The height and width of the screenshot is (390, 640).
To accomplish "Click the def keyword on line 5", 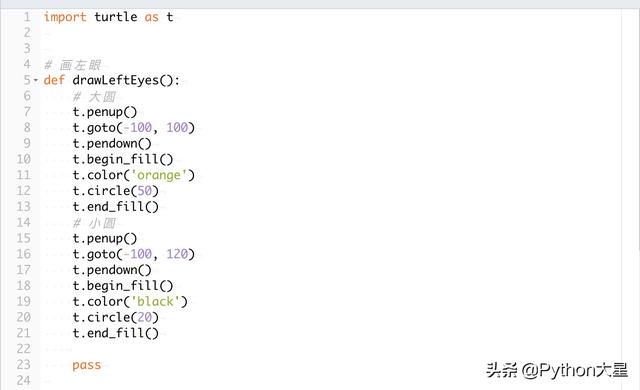I will [54, 80].
